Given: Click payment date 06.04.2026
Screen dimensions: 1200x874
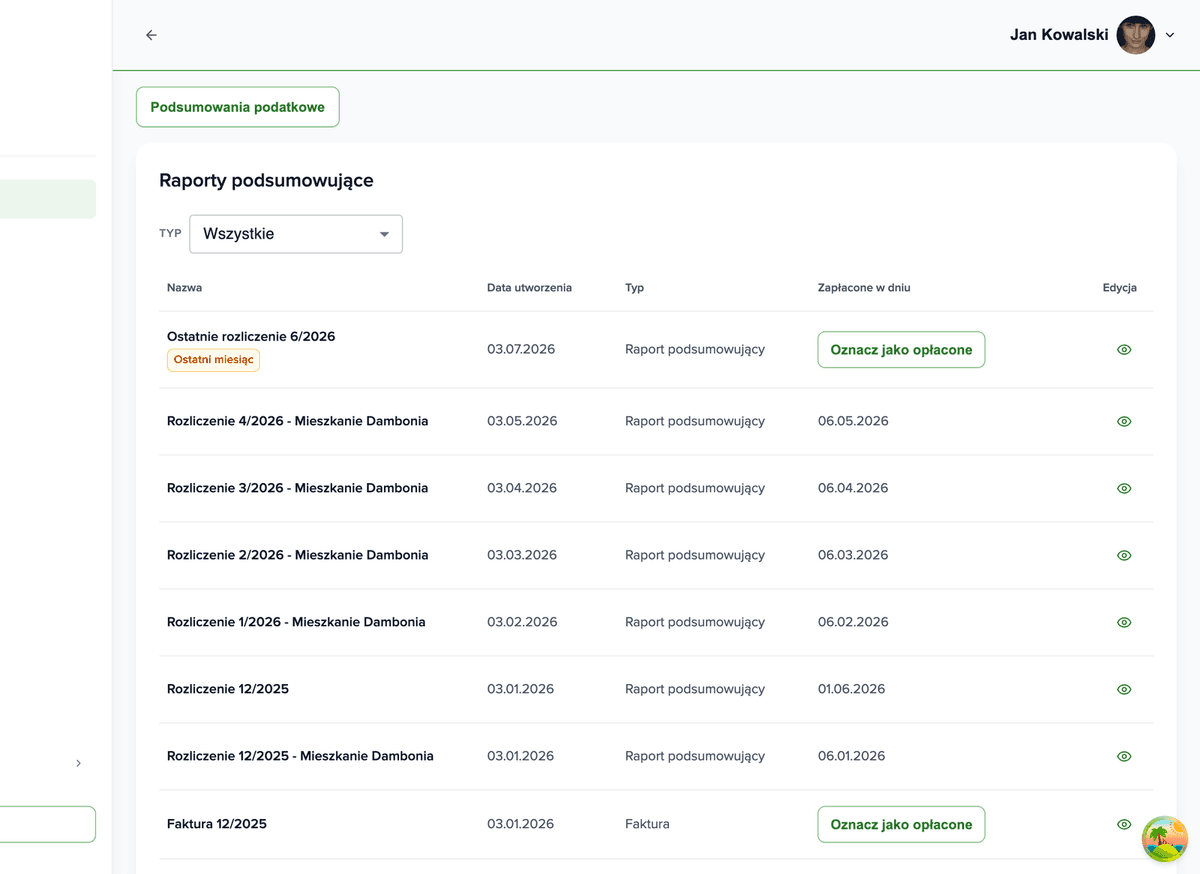Looking at the screenshot, I should coord(853,488).
